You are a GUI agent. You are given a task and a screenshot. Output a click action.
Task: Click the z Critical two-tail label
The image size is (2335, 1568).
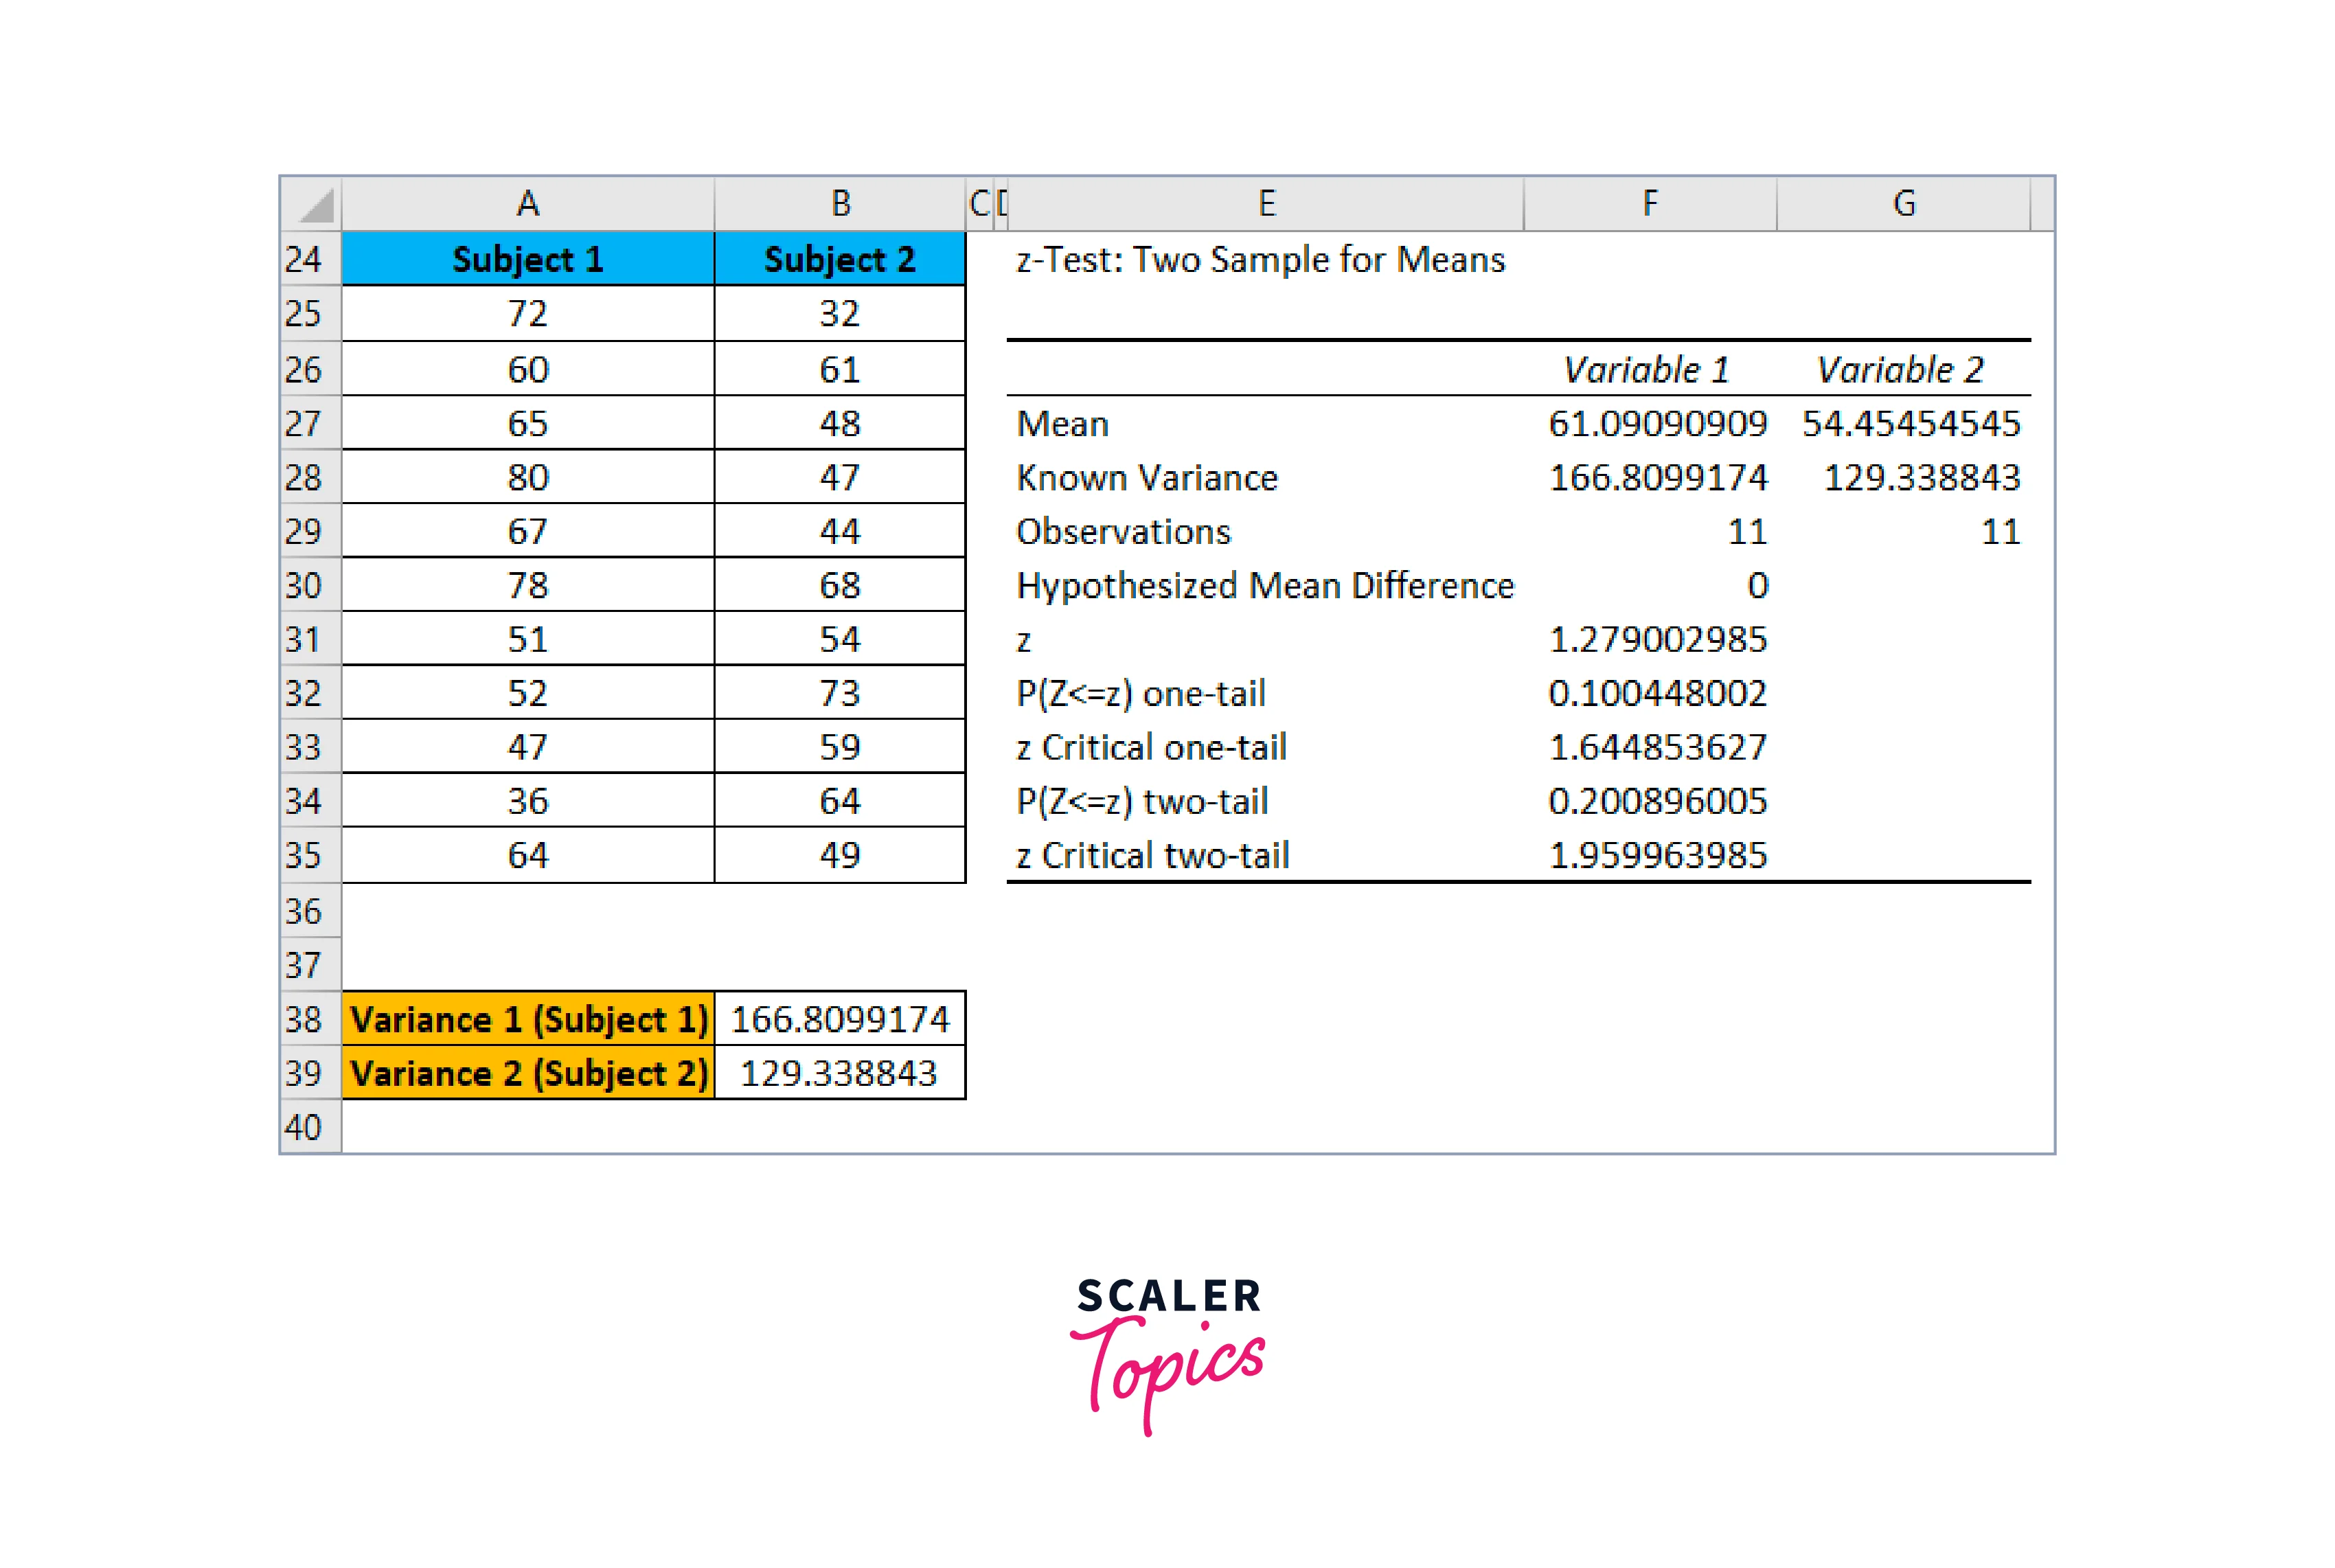pyautogui.click(x=1152, y=856)
